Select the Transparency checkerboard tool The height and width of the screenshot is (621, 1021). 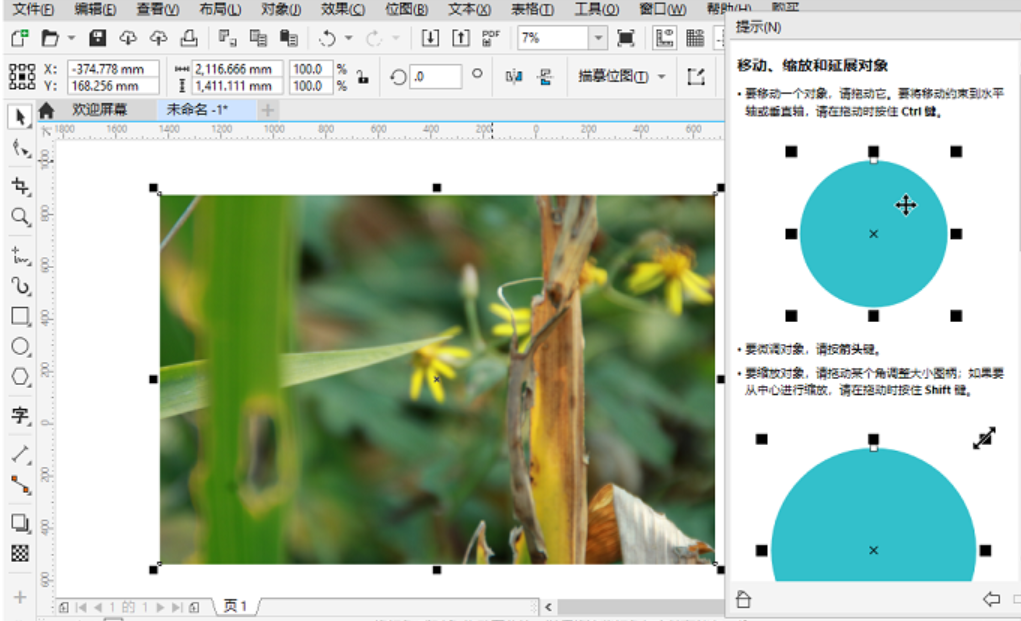(x=20, y=554)
